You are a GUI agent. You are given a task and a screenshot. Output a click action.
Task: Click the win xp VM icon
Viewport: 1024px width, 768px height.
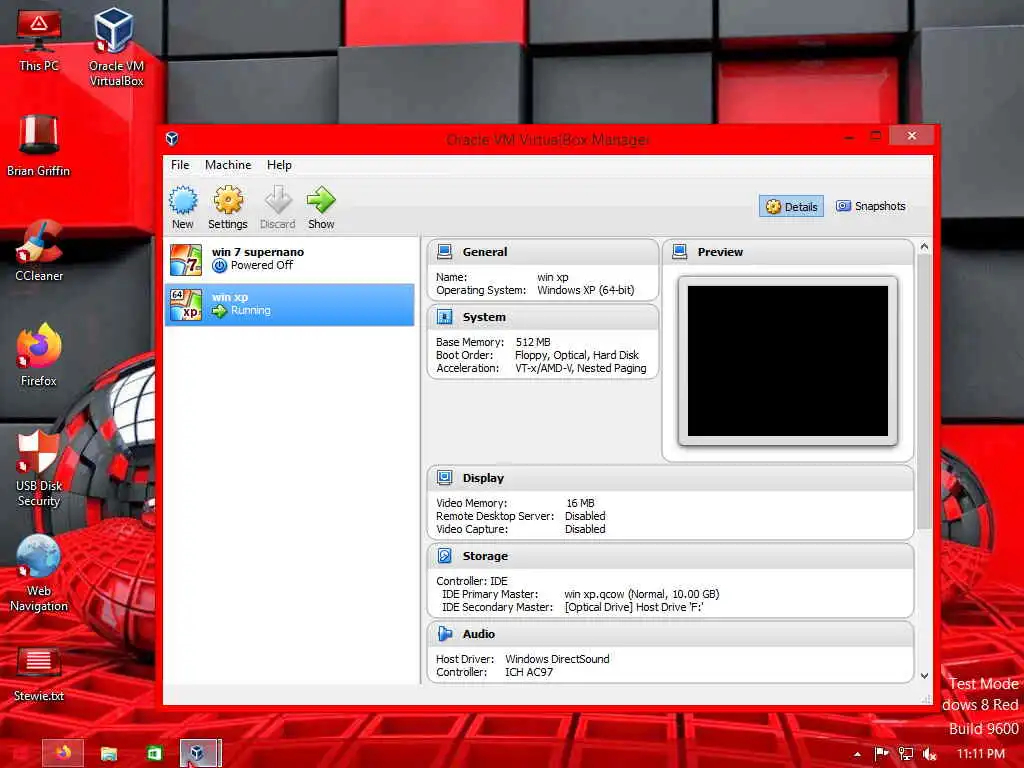(x=186, y=305)
